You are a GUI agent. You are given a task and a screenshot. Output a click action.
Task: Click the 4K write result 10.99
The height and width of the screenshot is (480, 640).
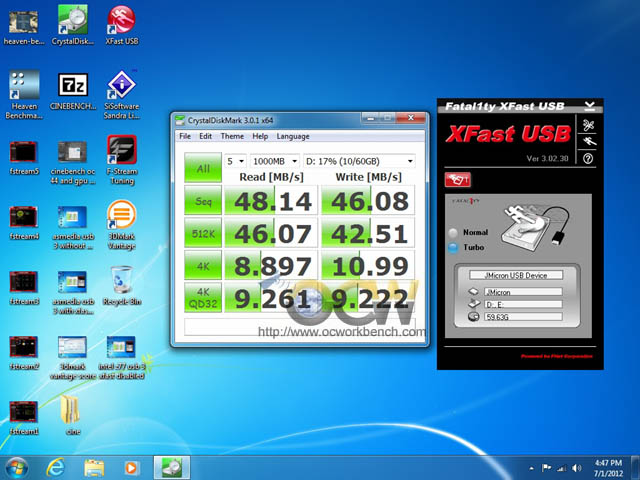(x=368, y=265)
